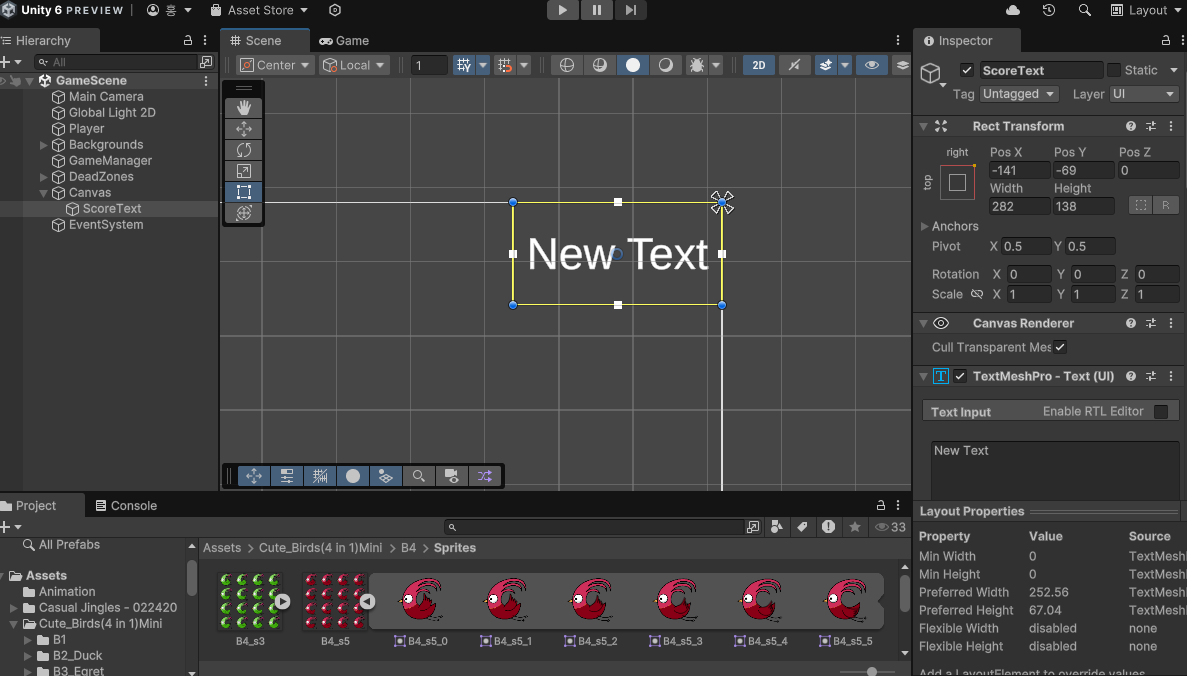Click the Step forward button
The width and height of the screenshot is (1187, 676).
[x=631, y=11]
